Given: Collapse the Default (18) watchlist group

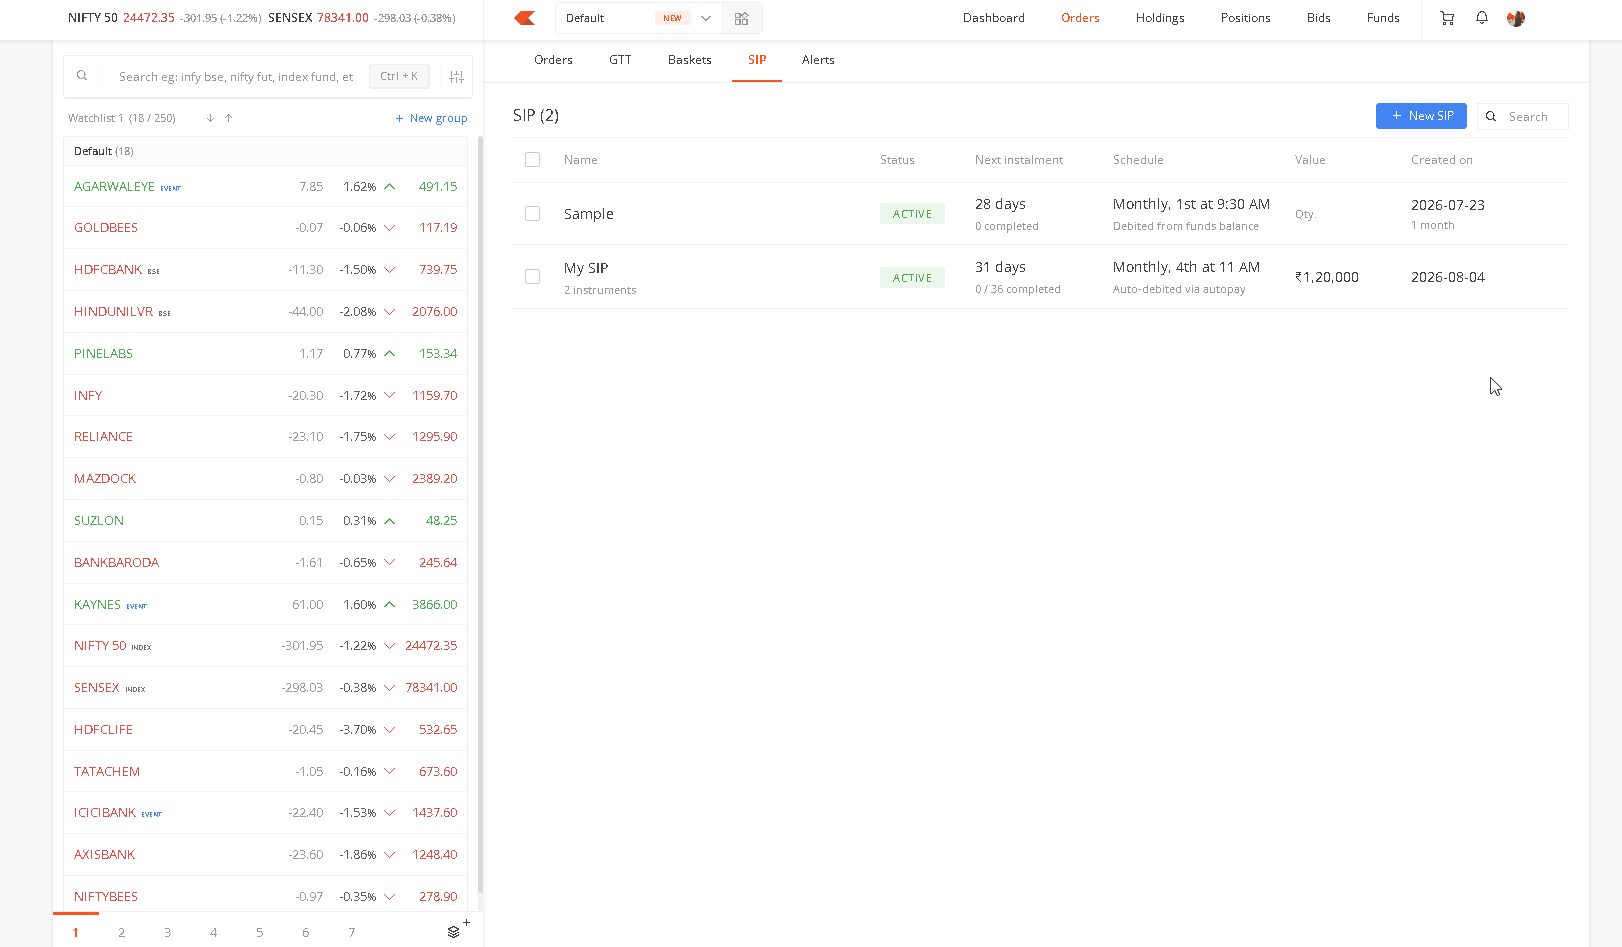Looking at the screenshot, I should pos(265,151).
